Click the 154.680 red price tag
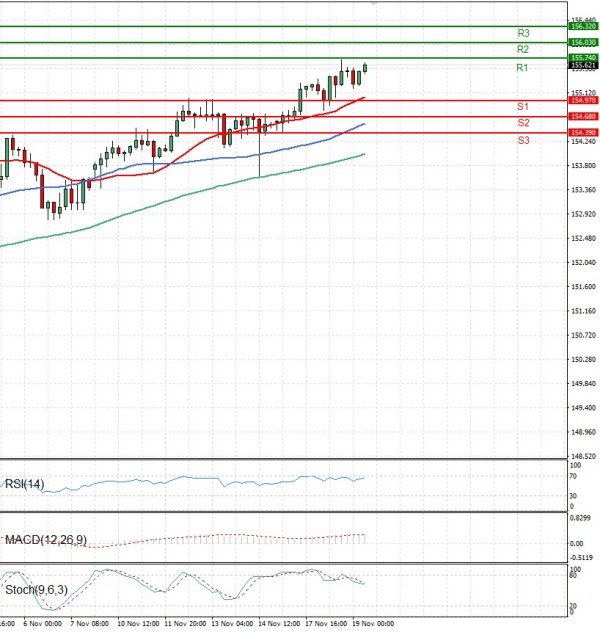This screenshot has width=600, height=632. point(582,117)
